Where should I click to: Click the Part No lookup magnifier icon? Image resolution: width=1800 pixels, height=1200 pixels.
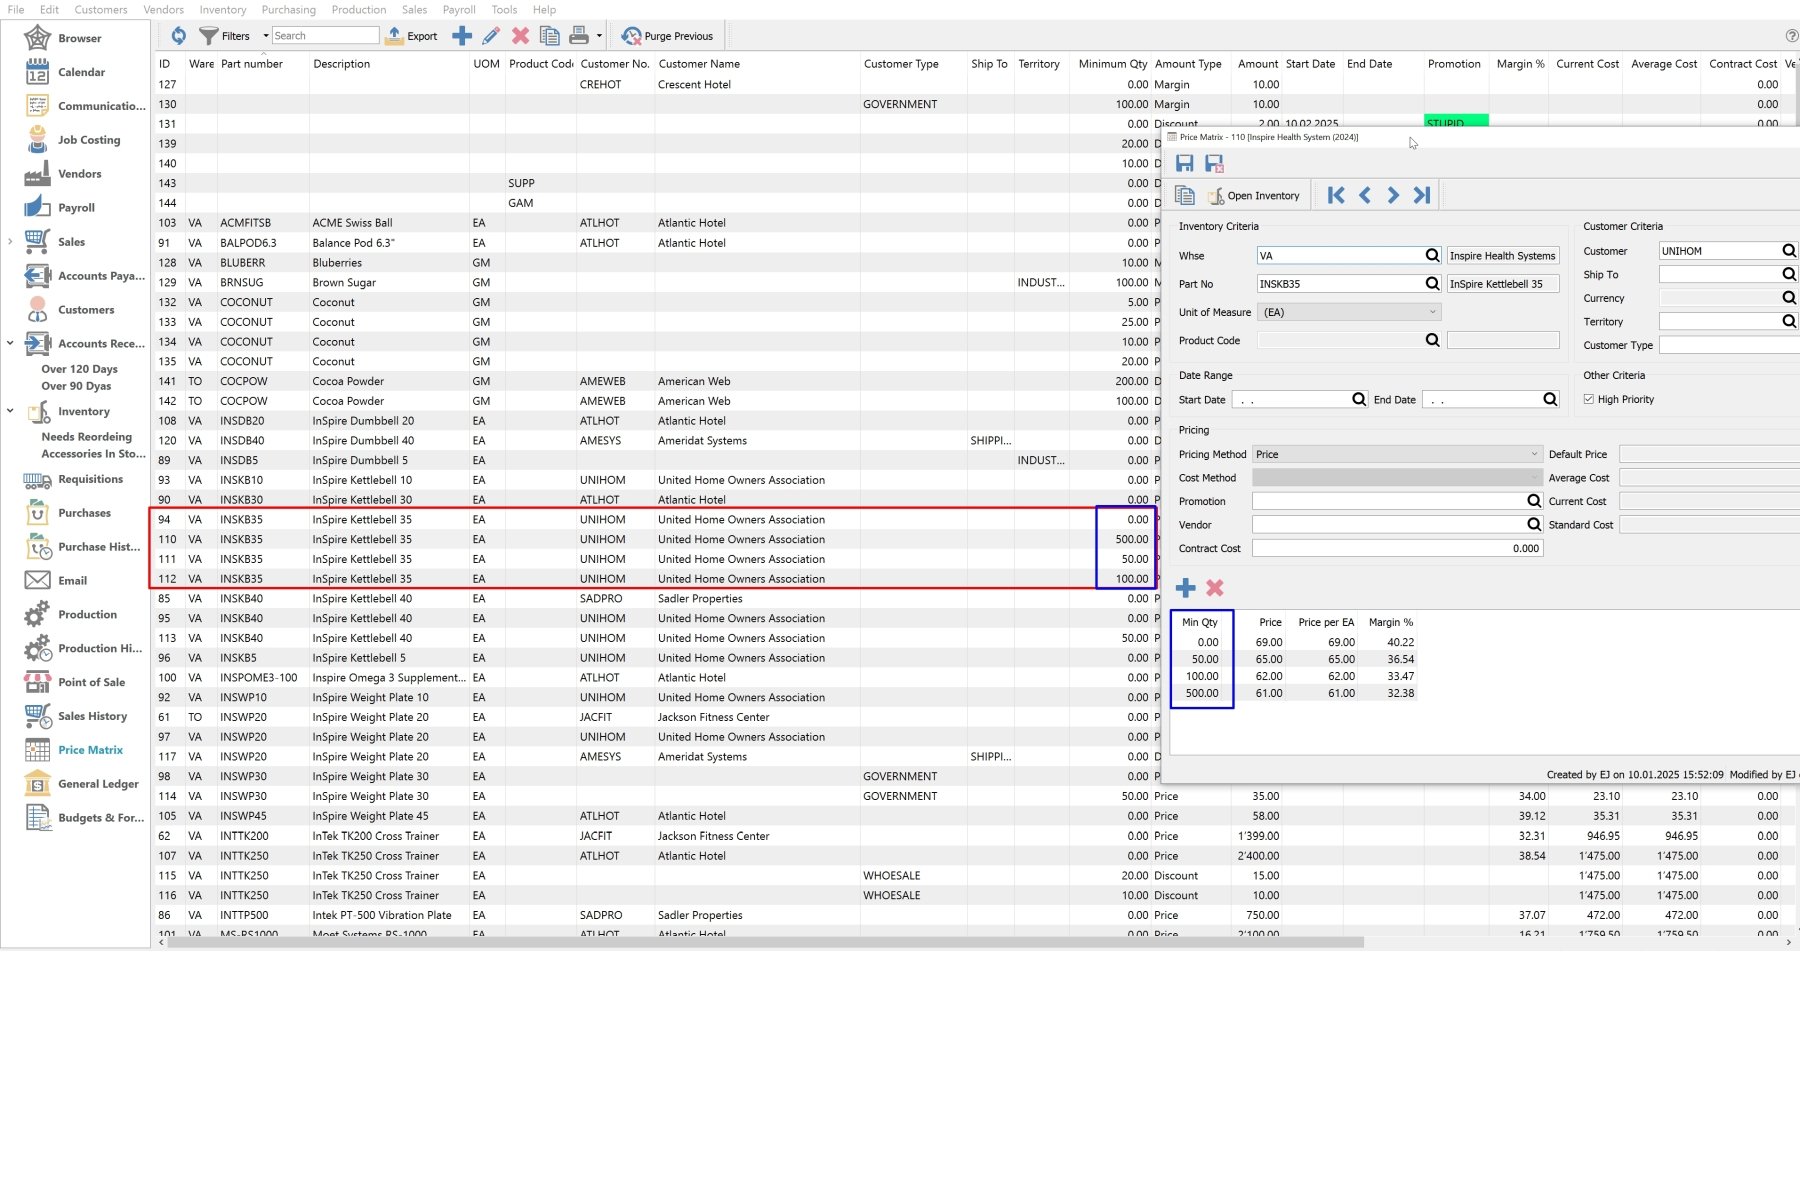click(1432, 284)
